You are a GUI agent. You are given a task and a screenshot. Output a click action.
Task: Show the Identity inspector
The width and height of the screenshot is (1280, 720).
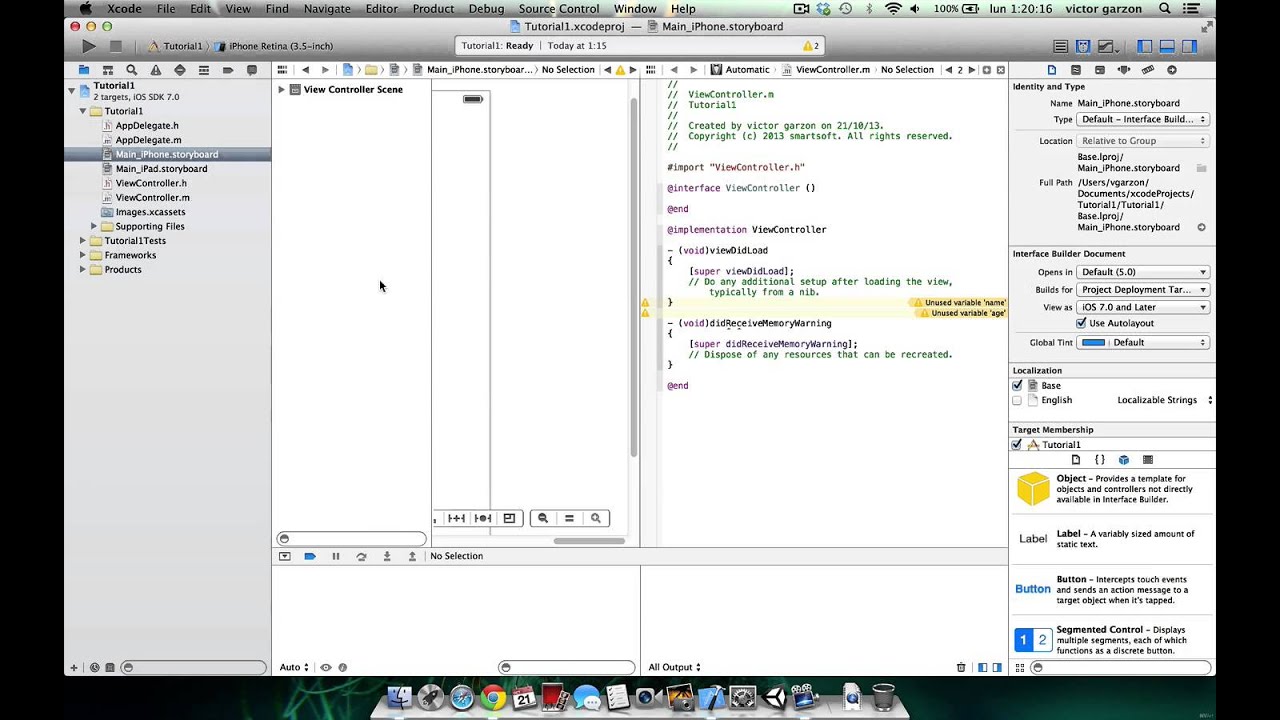click(1100, 70)
